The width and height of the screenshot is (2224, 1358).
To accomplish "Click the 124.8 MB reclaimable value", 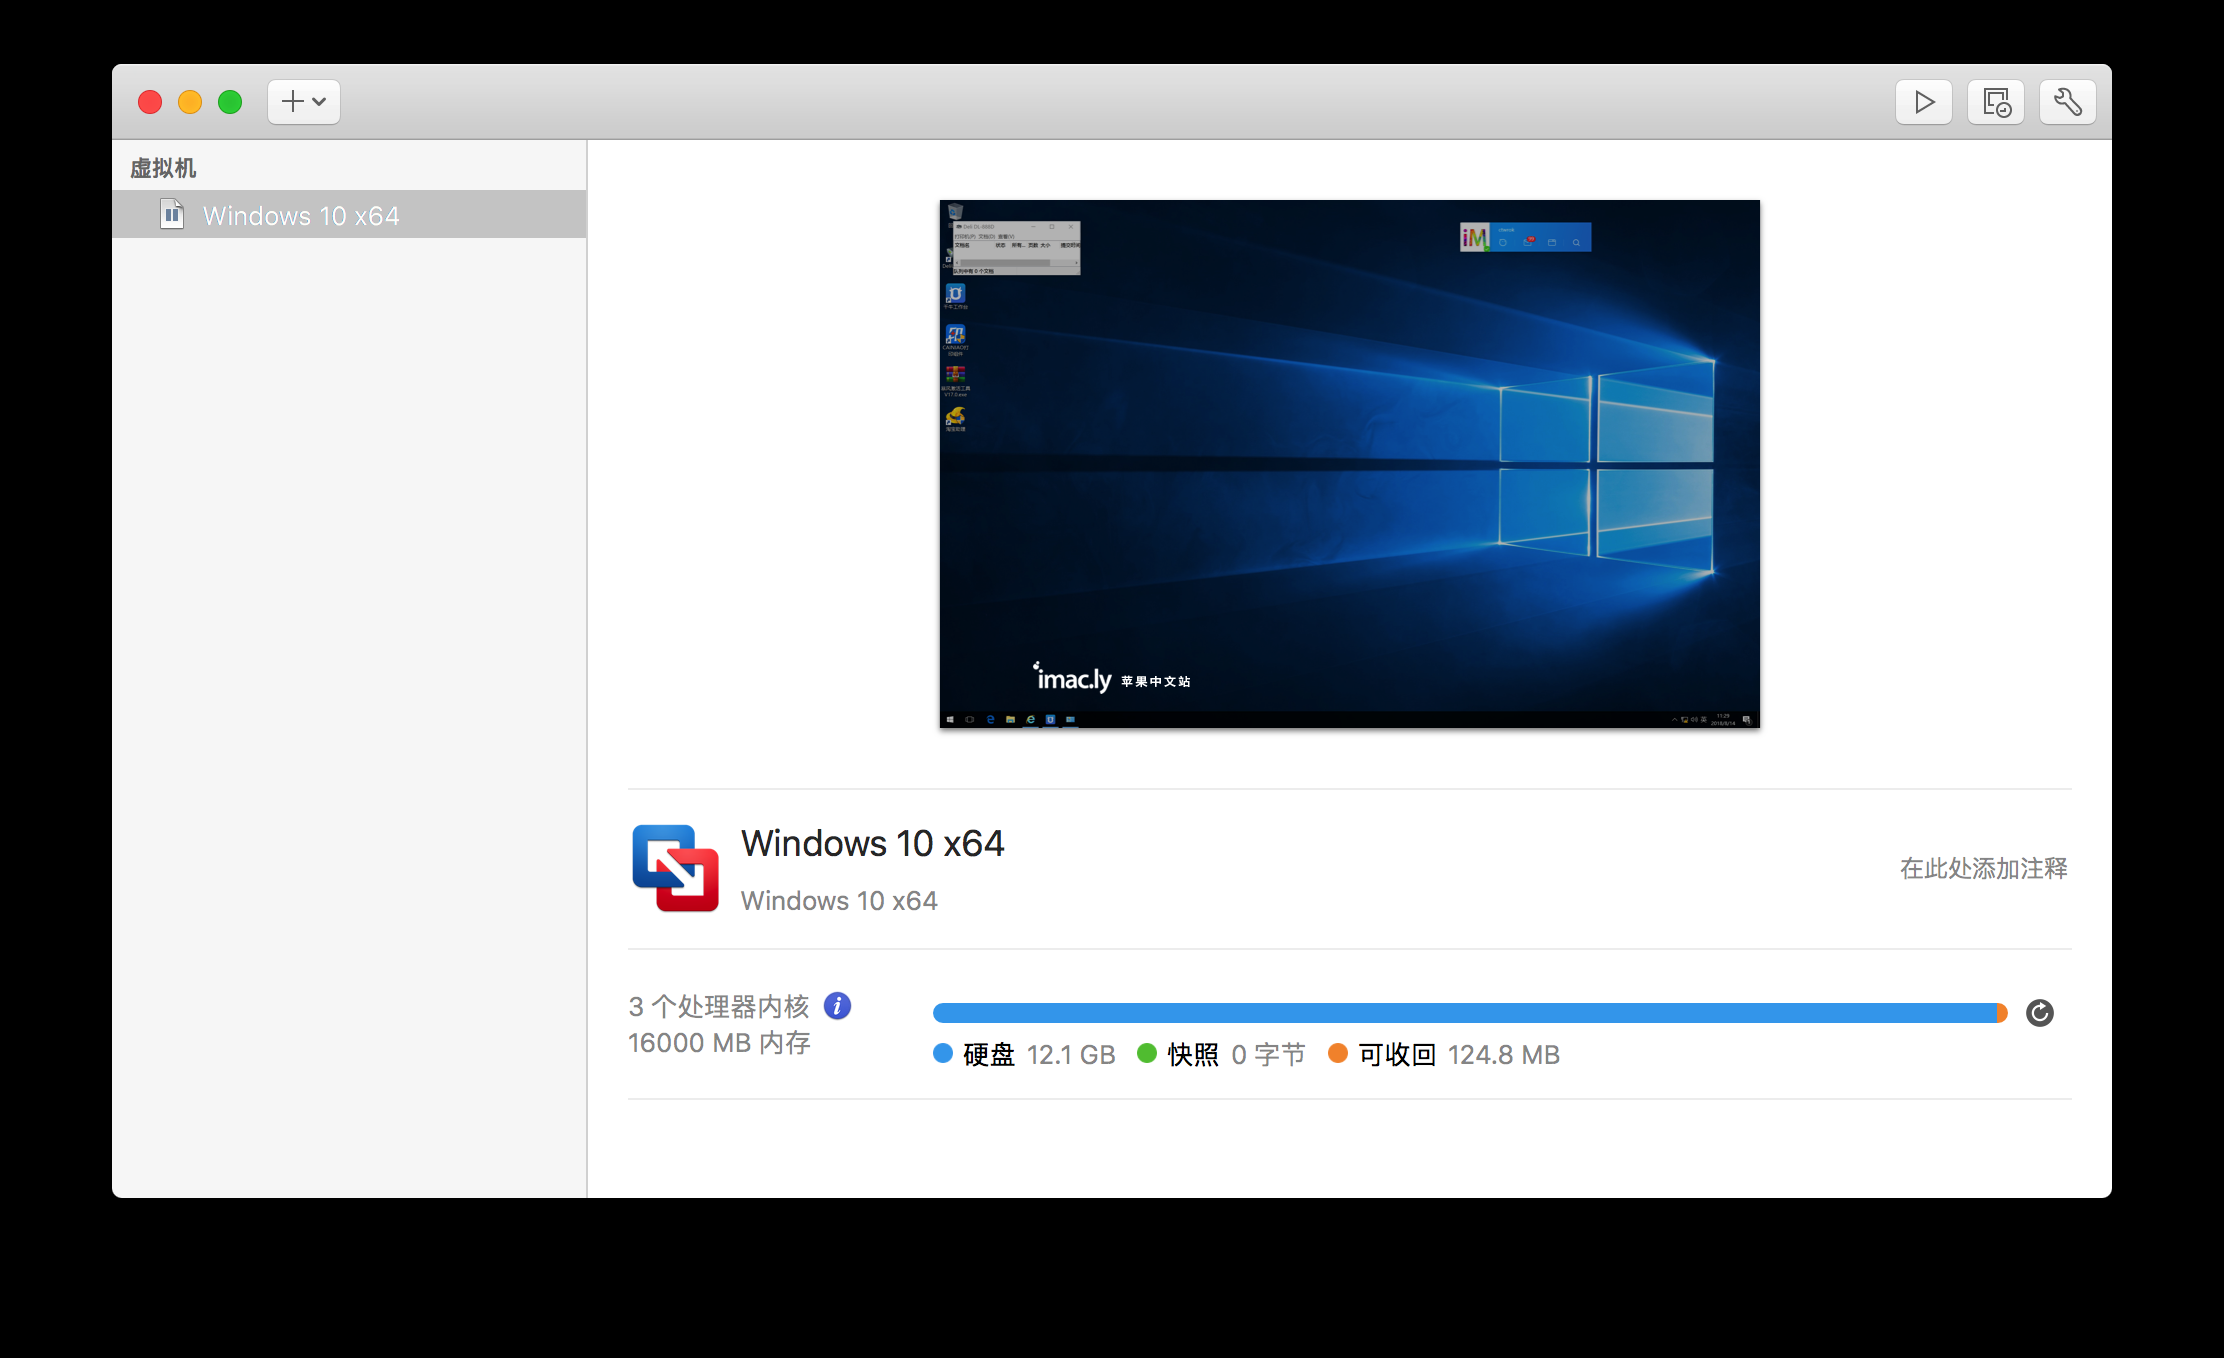I will pos(1504,1055).
